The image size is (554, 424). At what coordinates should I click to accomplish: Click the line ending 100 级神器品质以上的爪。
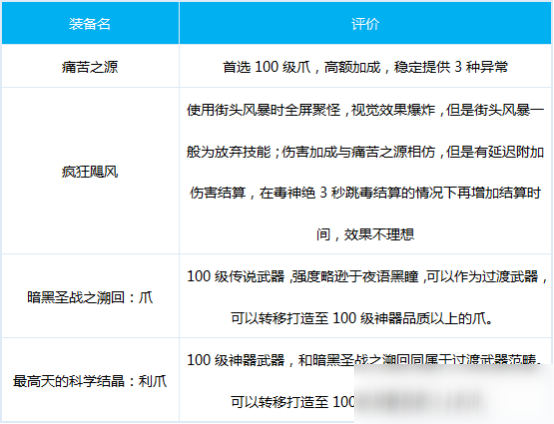(362, 318)
